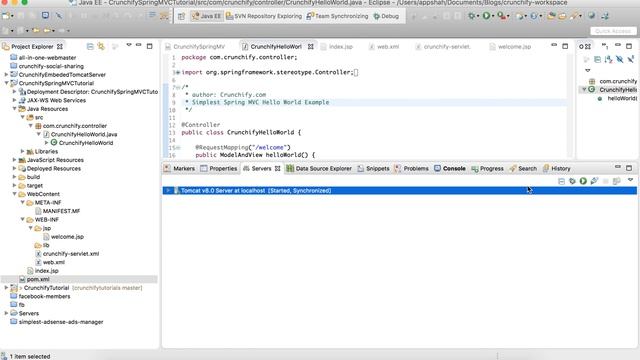Start the server with the green play icon in Servers view
The height and width of the screenshot is (360, 640).
coord(583,181)
